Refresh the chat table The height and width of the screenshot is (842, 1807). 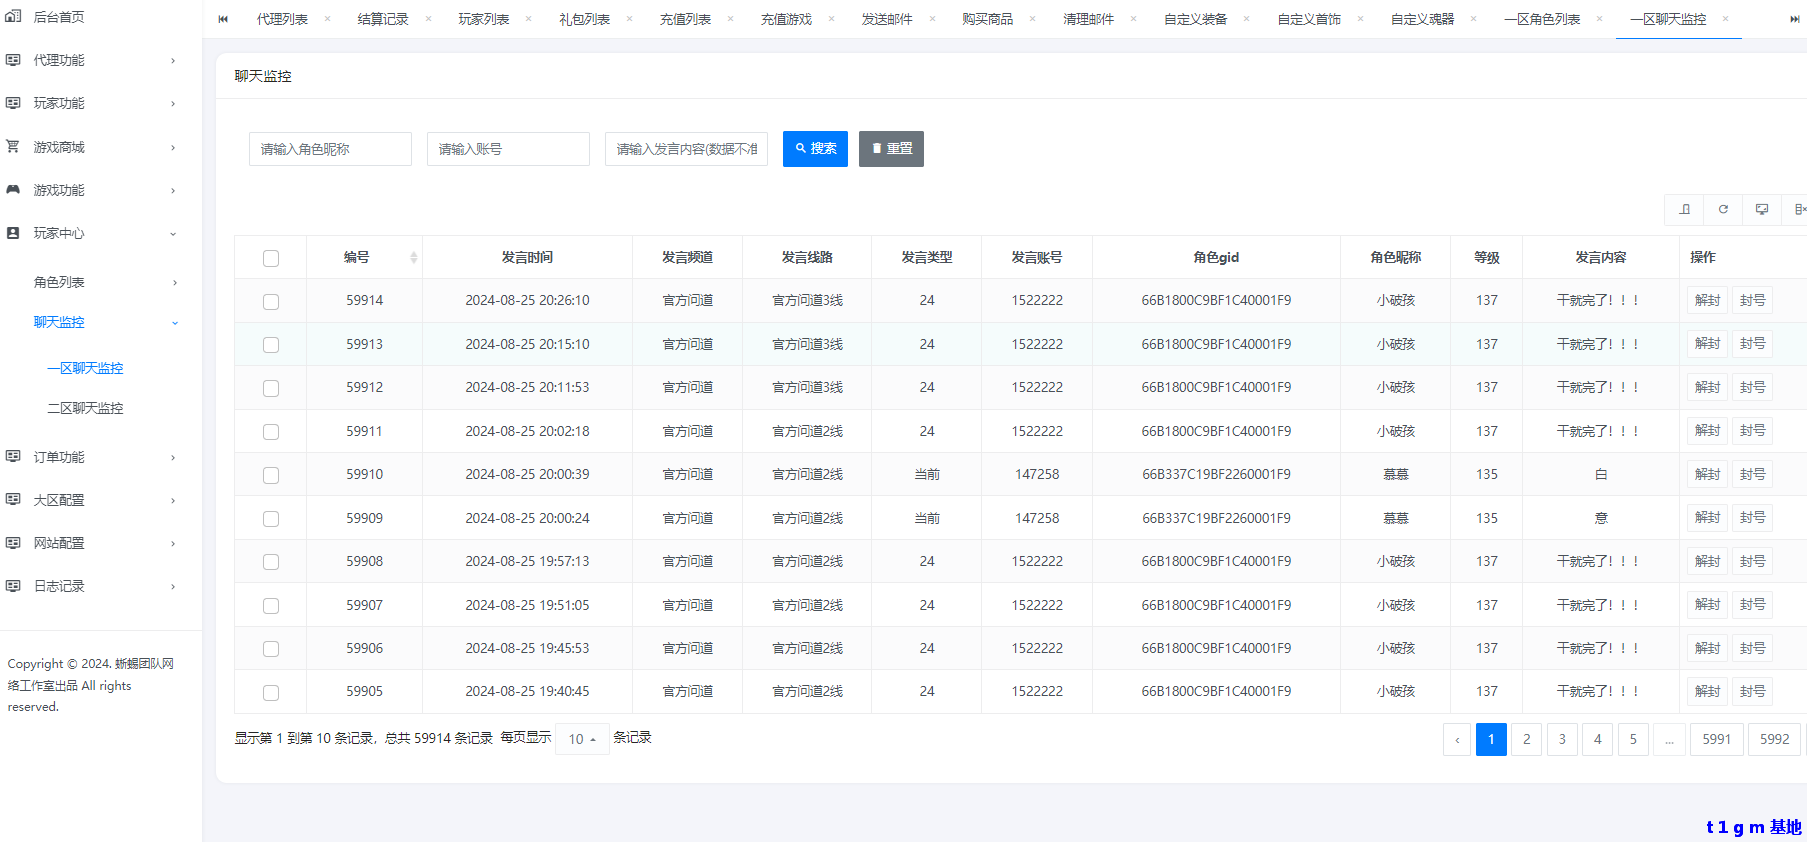point(1723,209)
